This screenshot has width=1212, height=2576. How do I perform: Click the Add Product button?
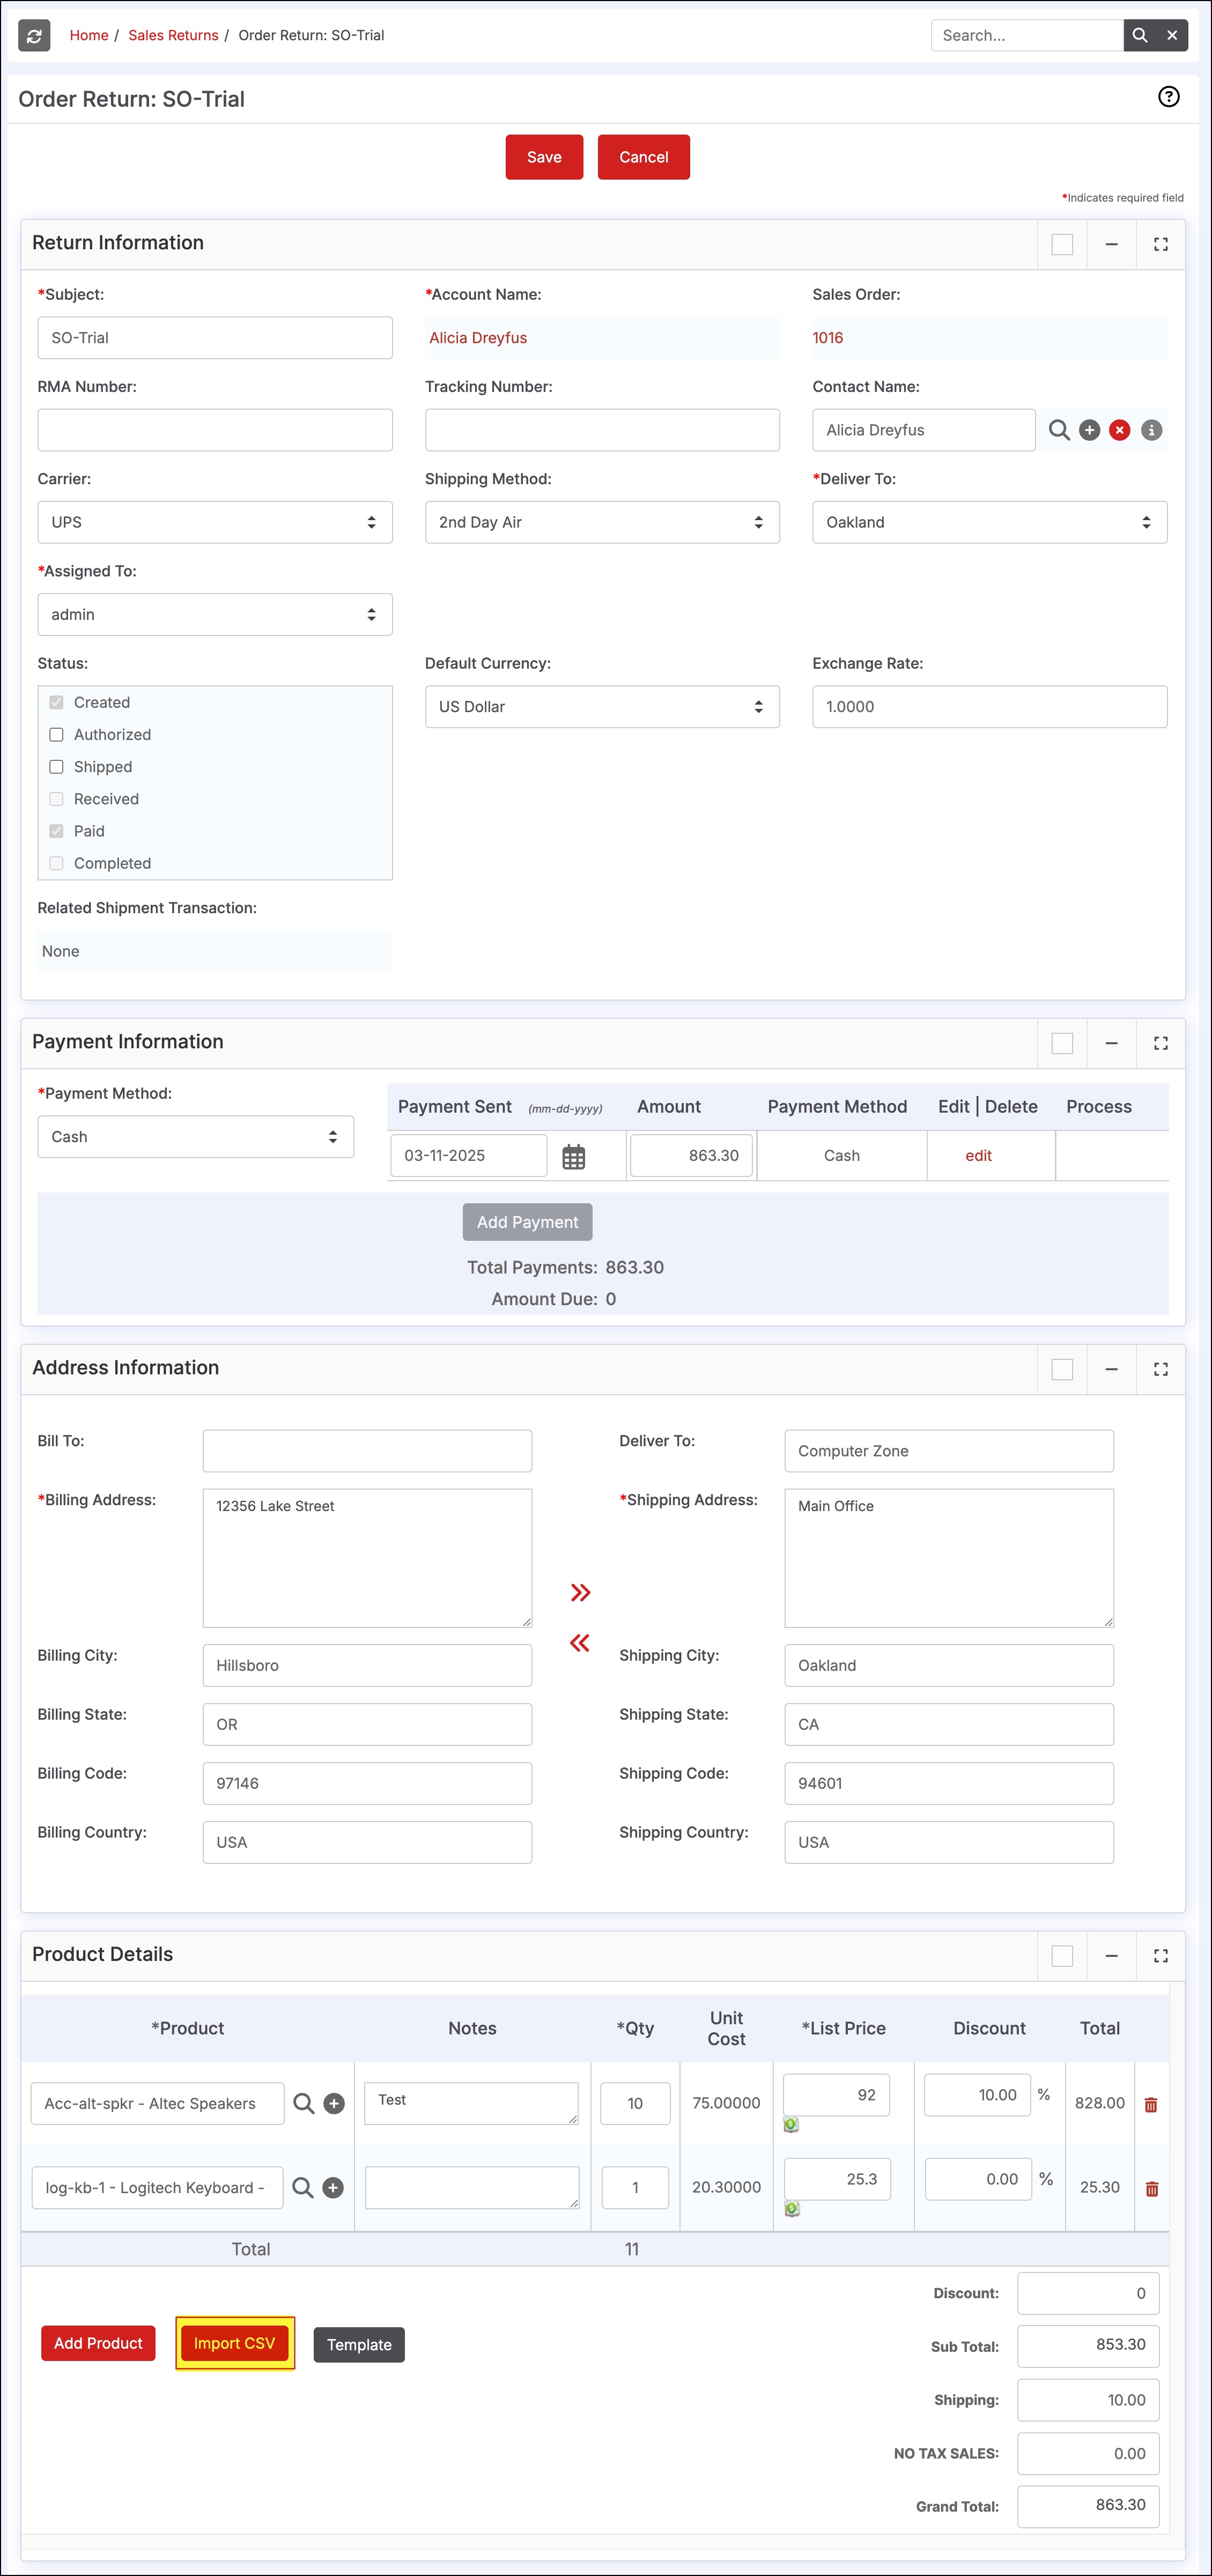click(x=98, y=2343)
